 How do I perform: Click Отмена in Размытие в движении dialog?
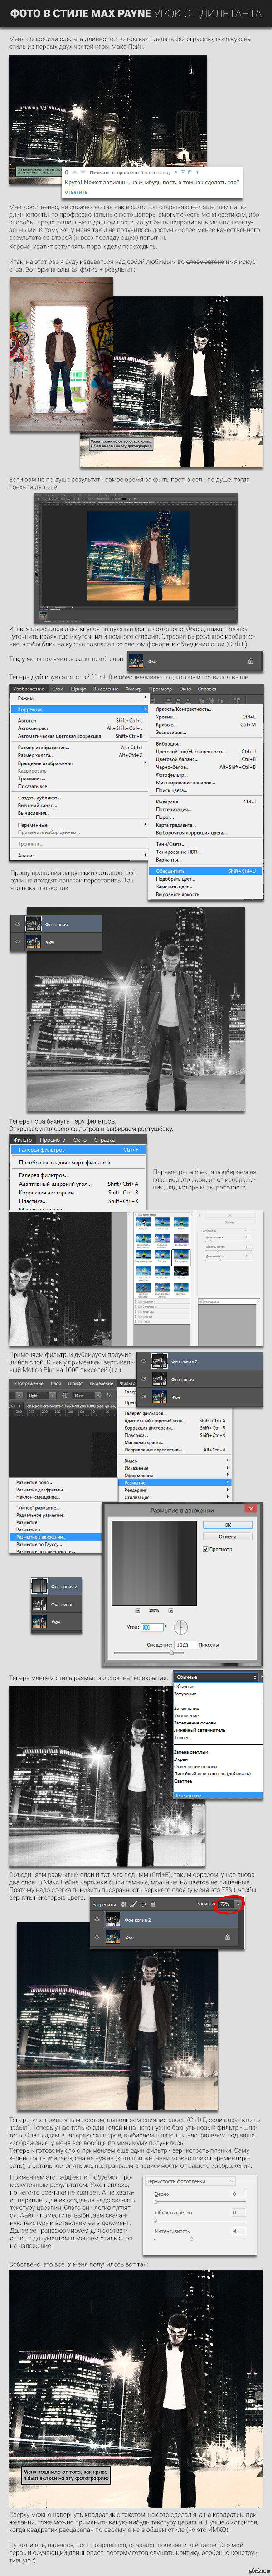tap(228, 1537)
